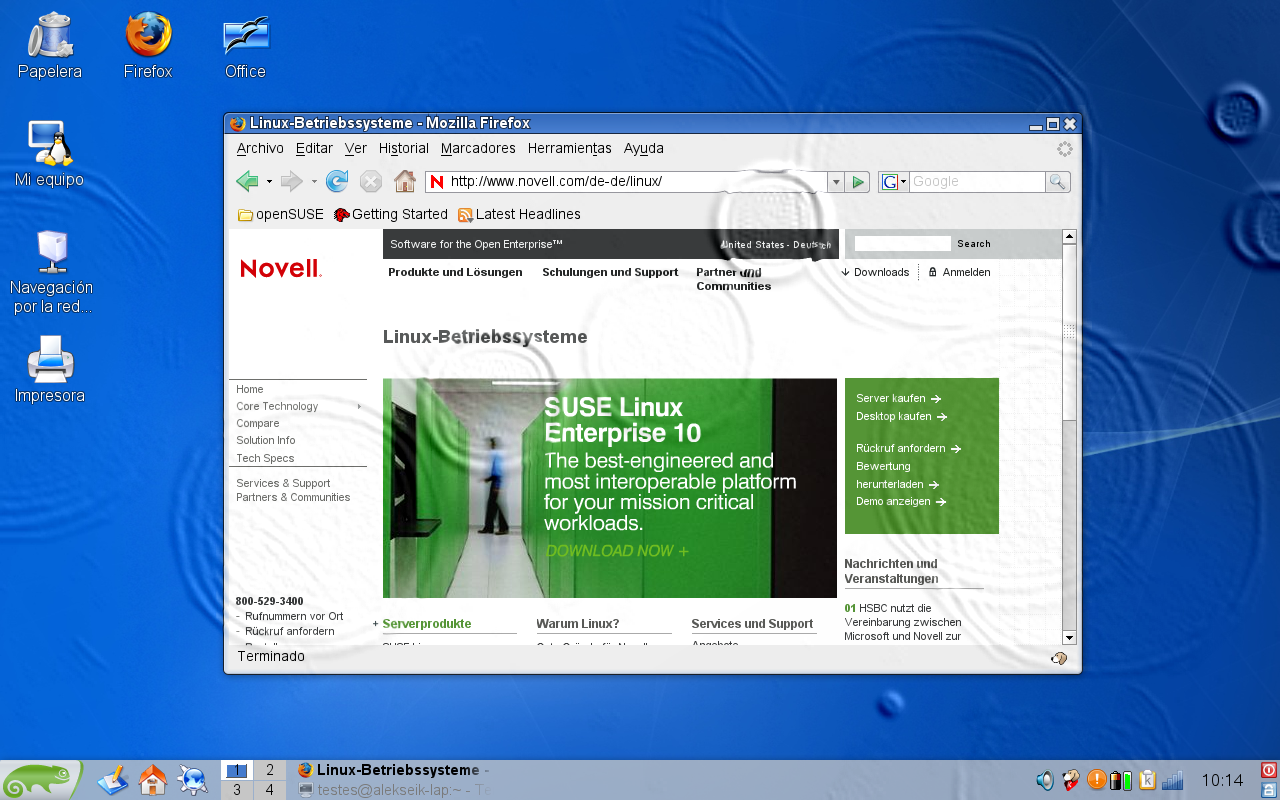Open the battery status tray icon
Screen dimensions: 1280x800
[1121, 780]
